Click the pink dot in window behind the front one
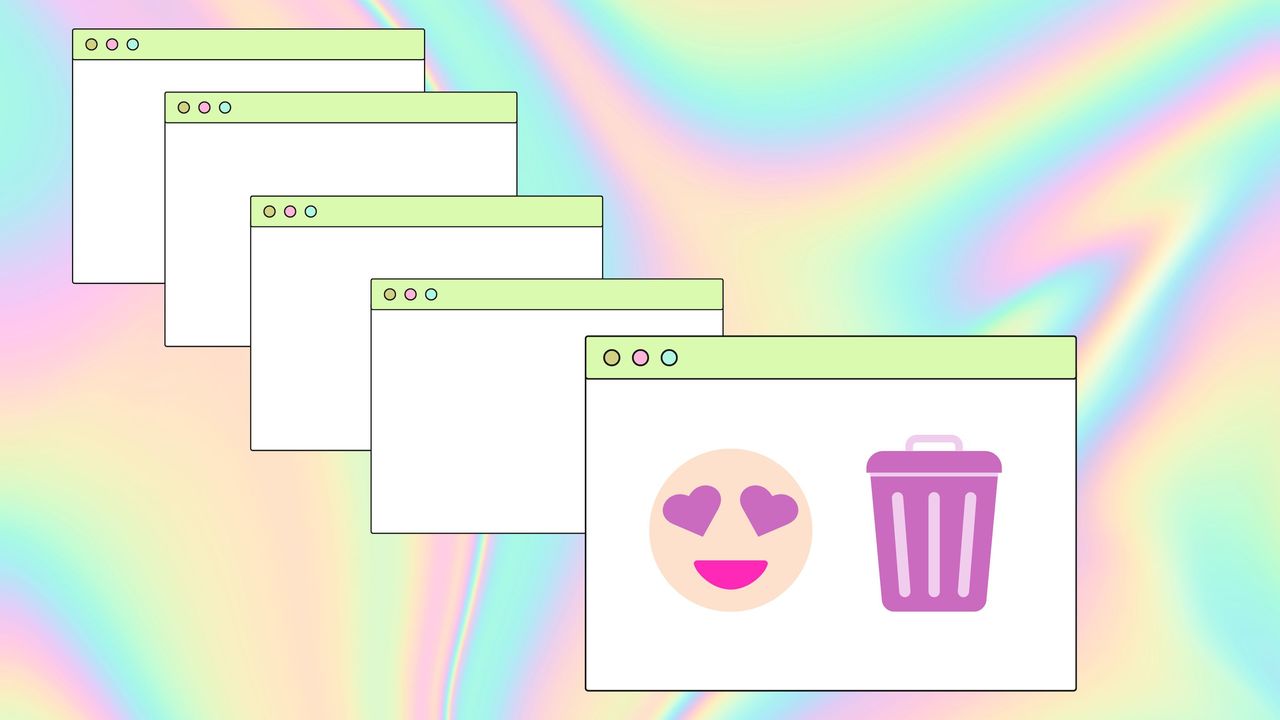This screenshot has width=1280, height=720. coord(410,295)
